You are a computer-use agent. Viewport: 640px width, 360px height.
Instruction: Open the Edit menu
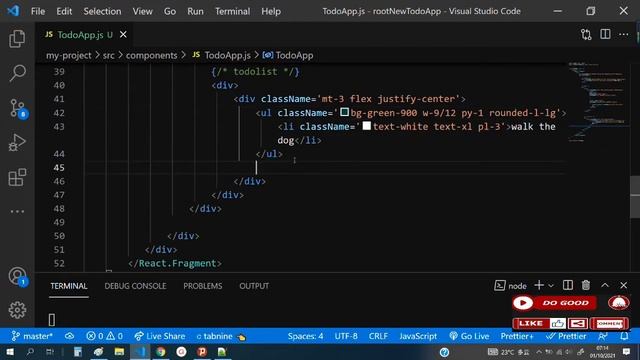pos(64,11)
